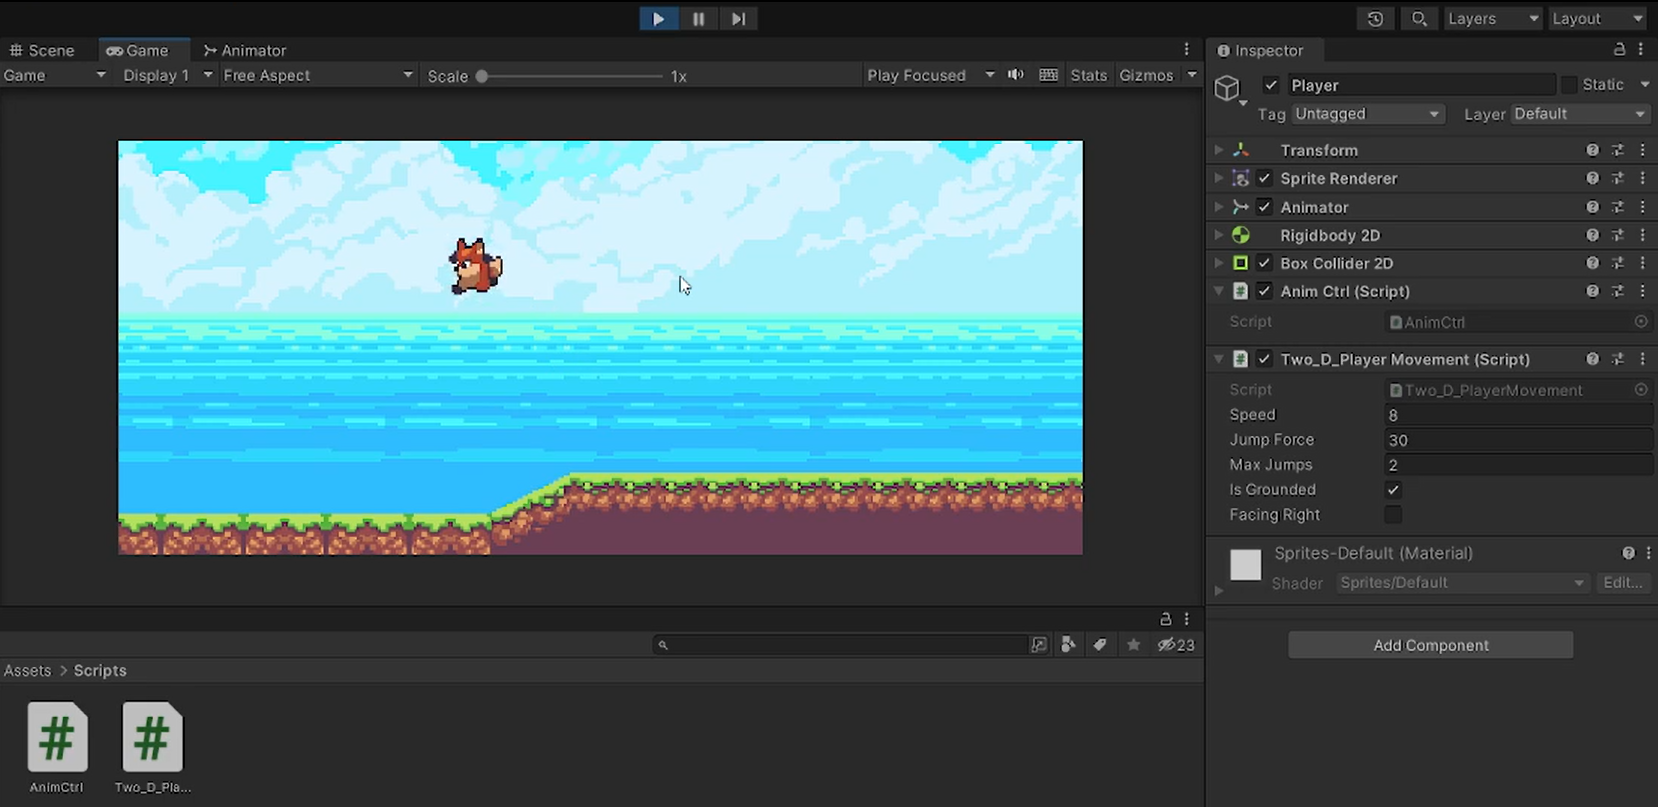
Task: Click the Step frame button
Action: tap(738, 19)
